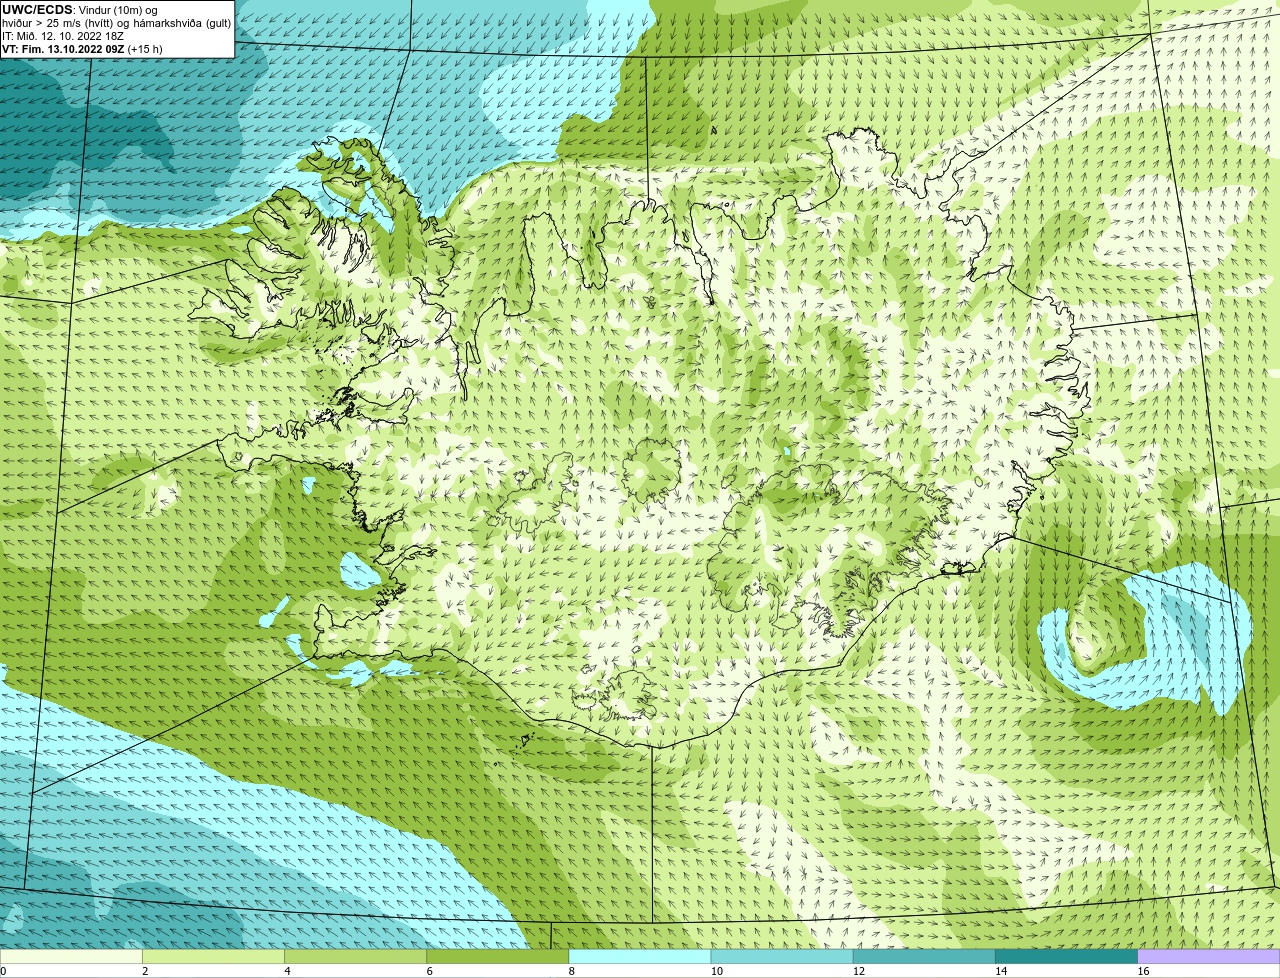This screenshot has height=978, width=1280.
Task: Click the purple above-16 legend swatch
Action: (x=1209, y=957)
